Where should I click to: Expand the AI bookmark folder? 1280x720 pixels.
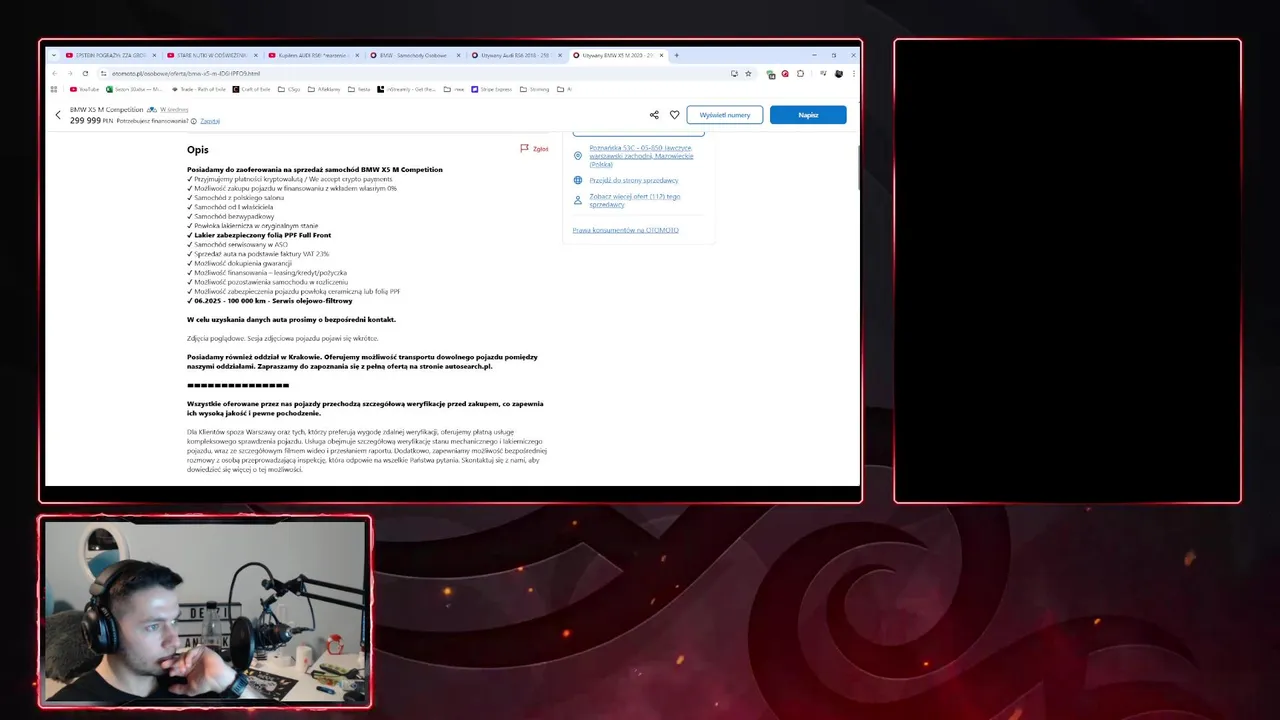click(564, 89)
